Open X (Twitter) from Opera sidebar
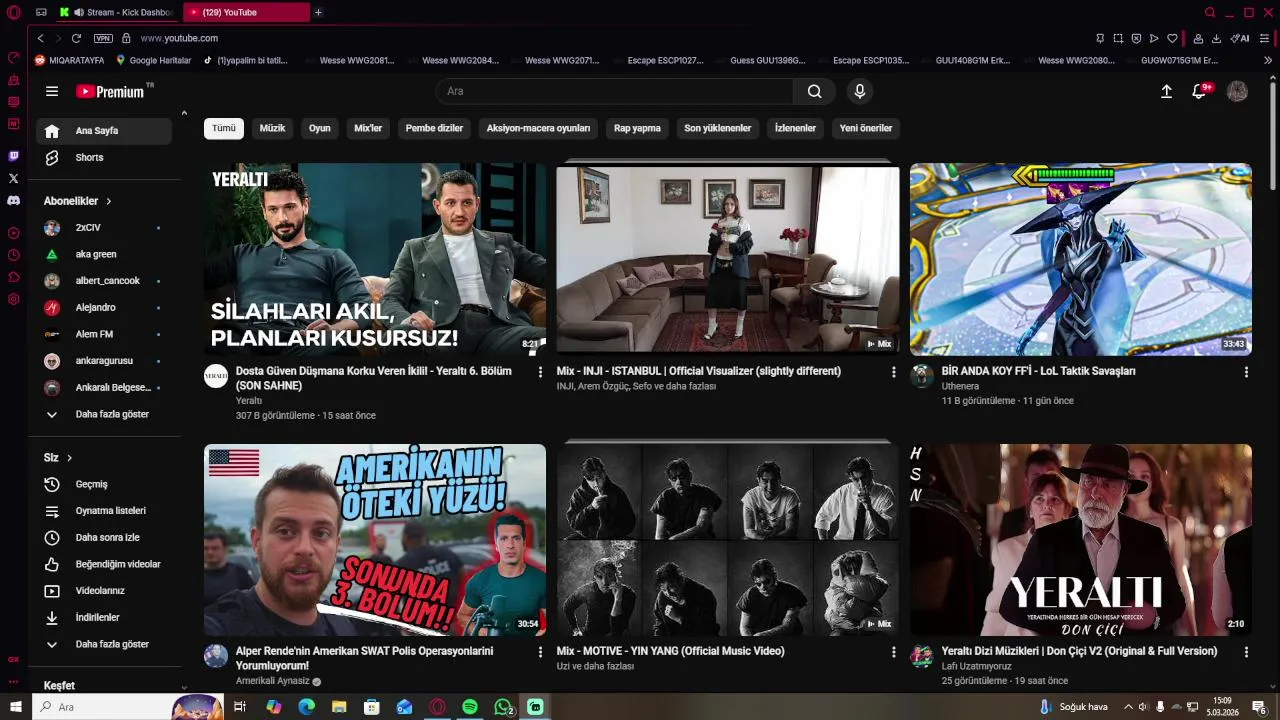1280x720 pixels. tap(13, 178)
